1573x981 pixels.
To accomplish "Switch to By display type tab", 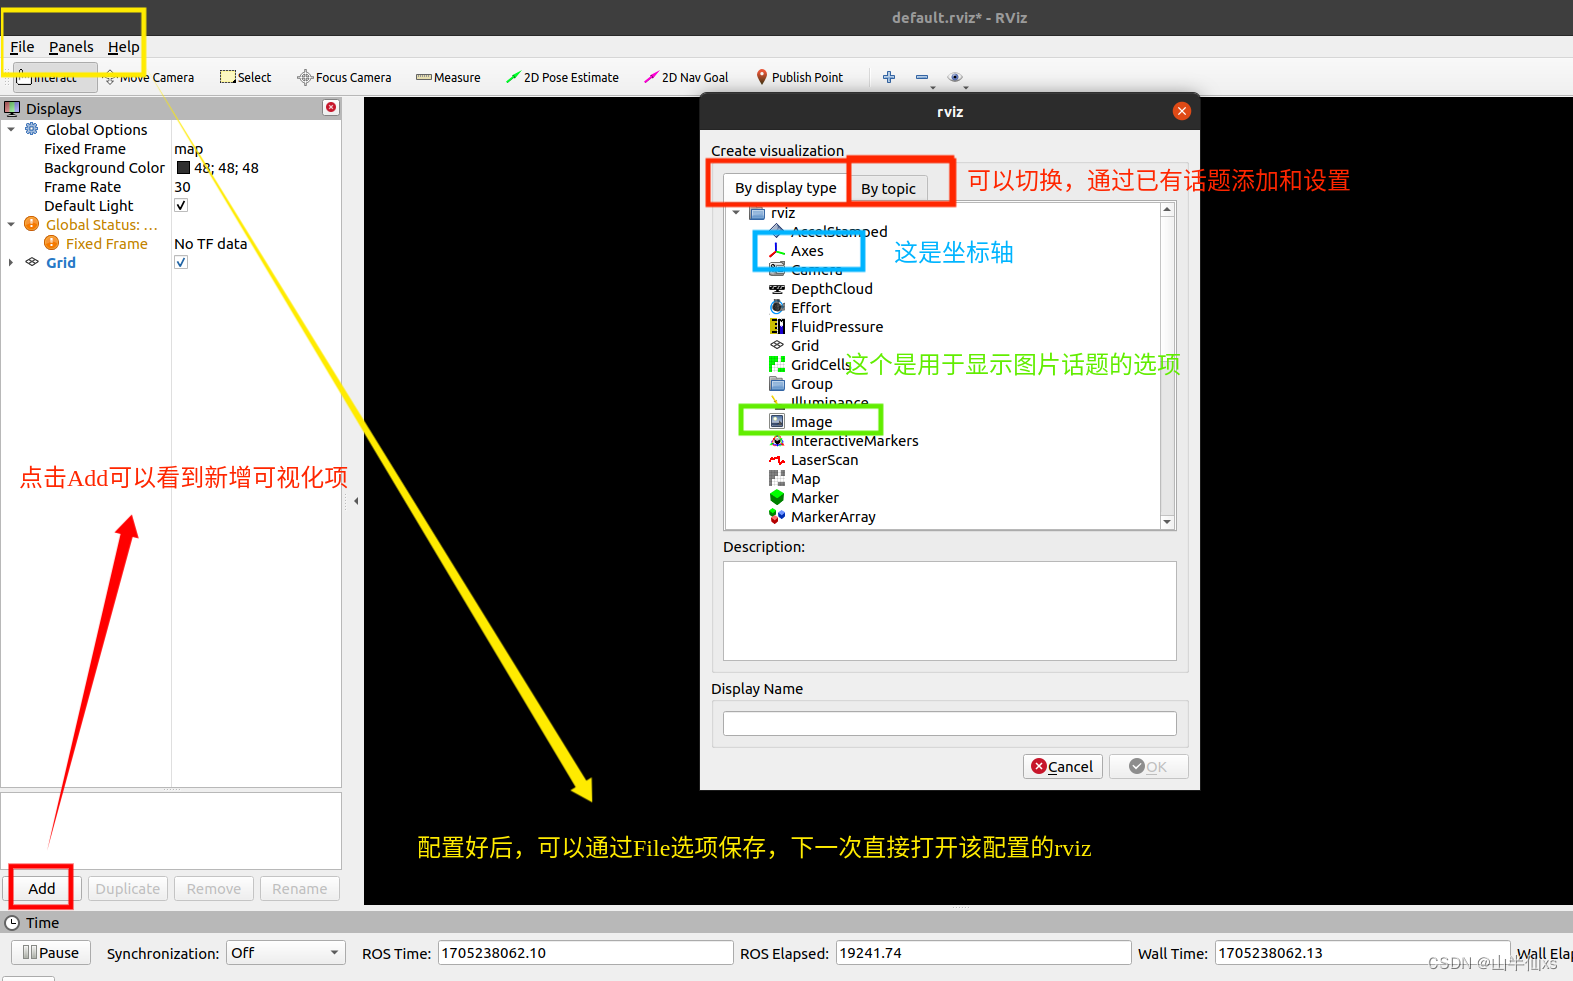I will click(x=785, y=187).
